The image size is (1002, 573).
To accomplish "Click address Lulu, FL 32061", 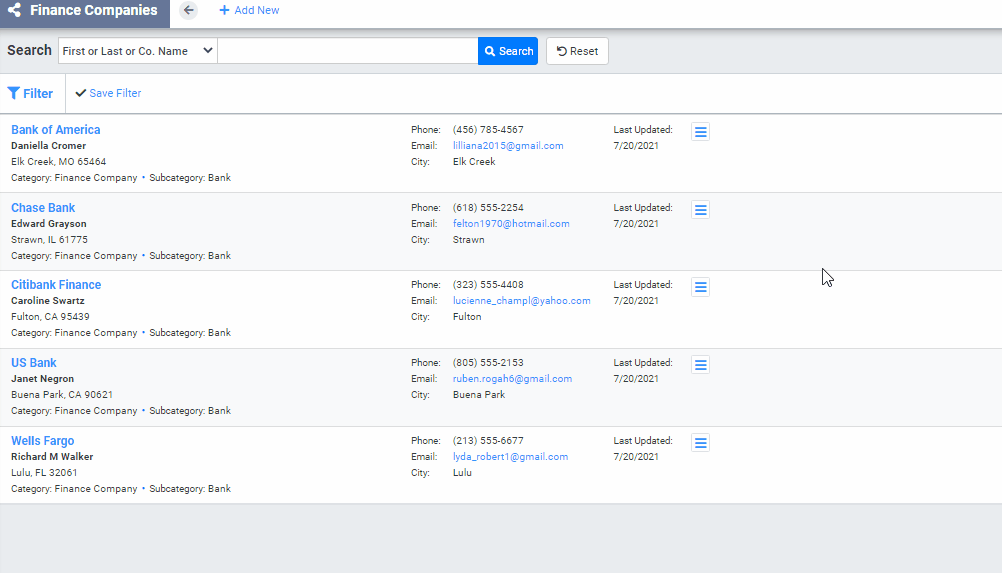I will click(x=44, y=473).
